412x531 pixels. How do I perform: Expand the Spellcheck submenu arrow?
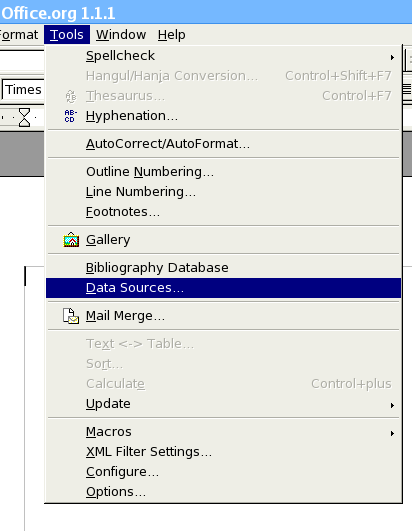point(392,58)
